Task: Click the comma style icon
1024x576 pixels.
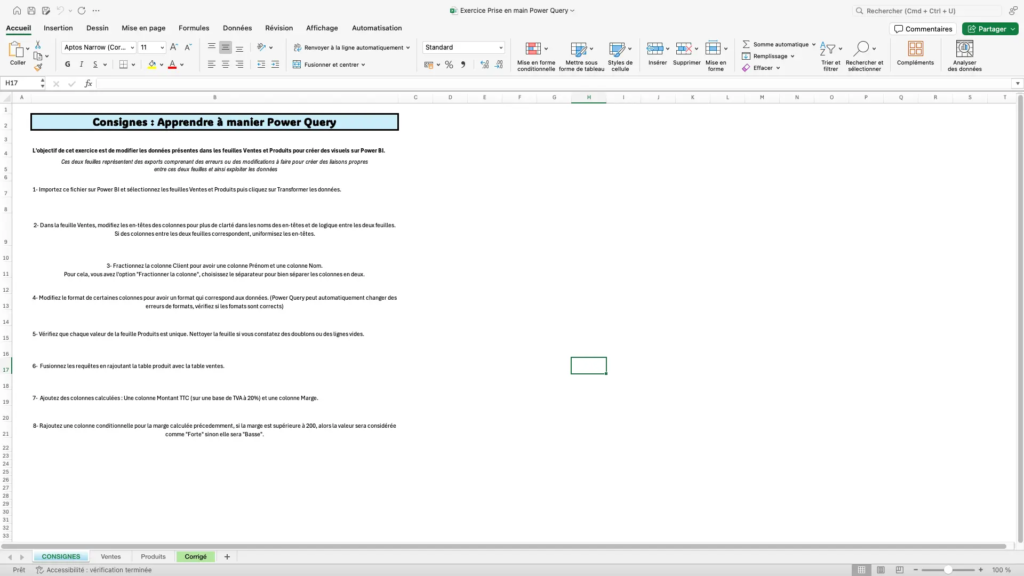Action: pos(463,65)
